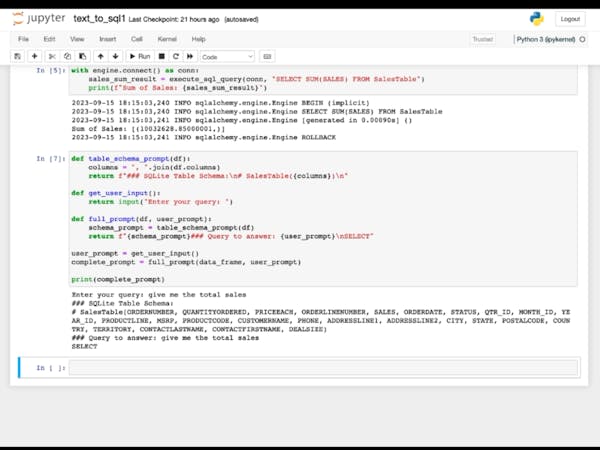
Task: Open the View menu
Action: point(77,39)
